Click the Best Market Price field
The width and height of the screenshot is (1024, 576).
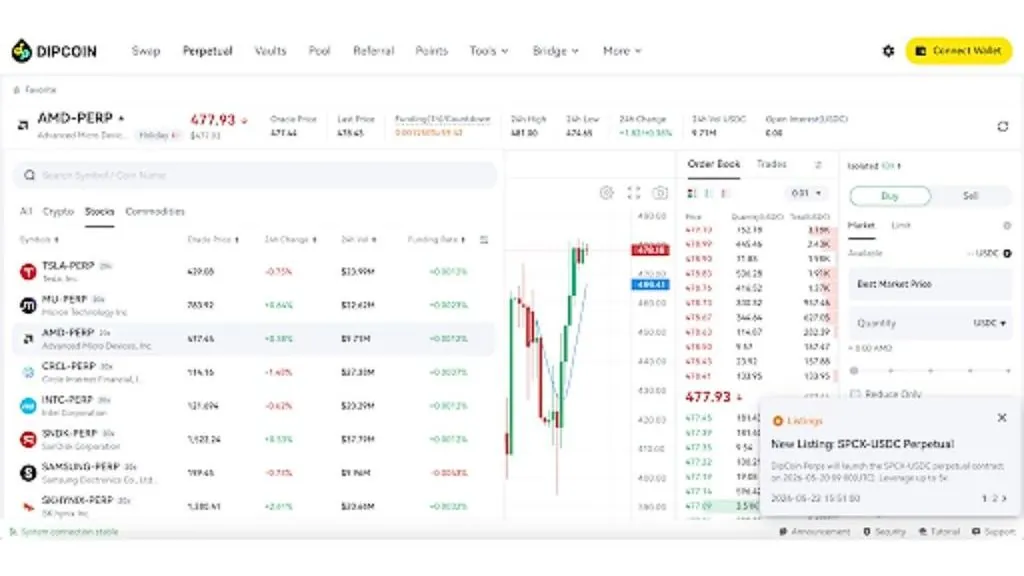tap(930, 284)
